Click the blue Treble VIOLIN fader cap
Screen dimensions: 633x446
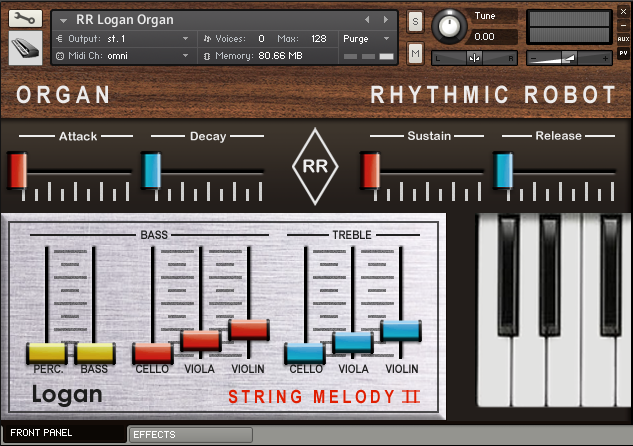(x=401, y=330)
